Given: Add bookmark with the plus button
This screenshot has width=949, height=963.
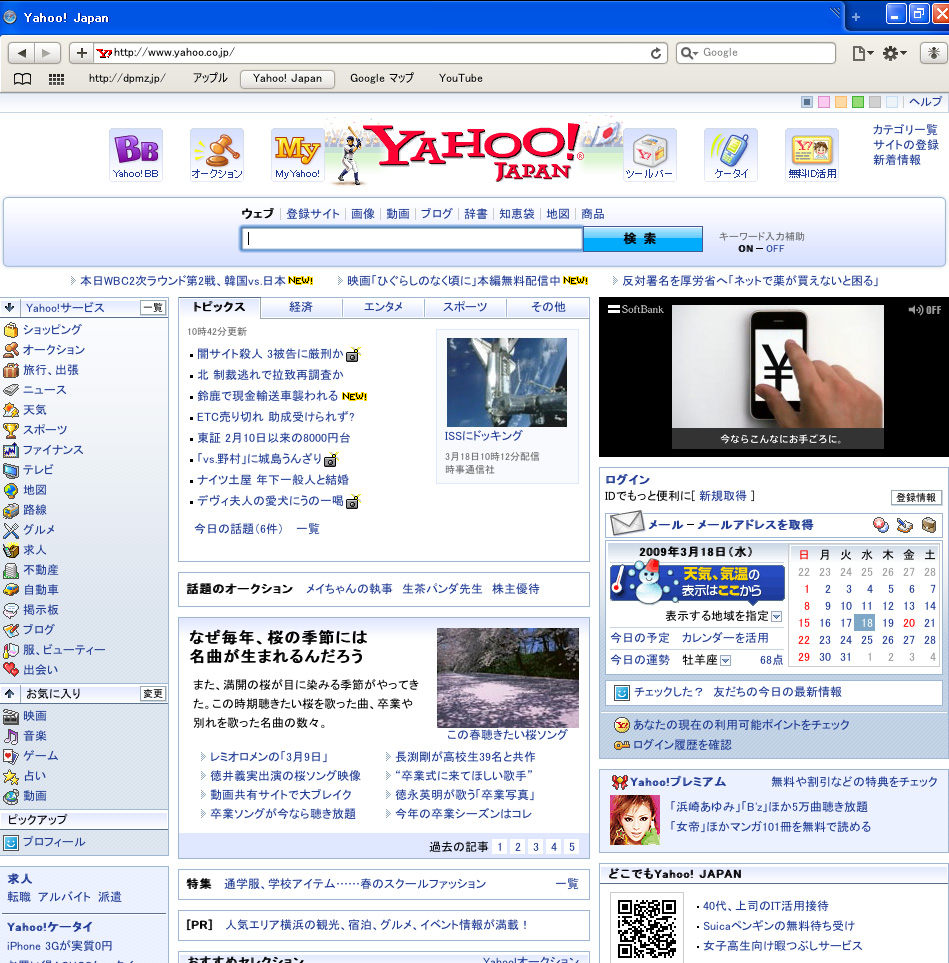Looking at the screenshot, I should (x=82, y=53).
